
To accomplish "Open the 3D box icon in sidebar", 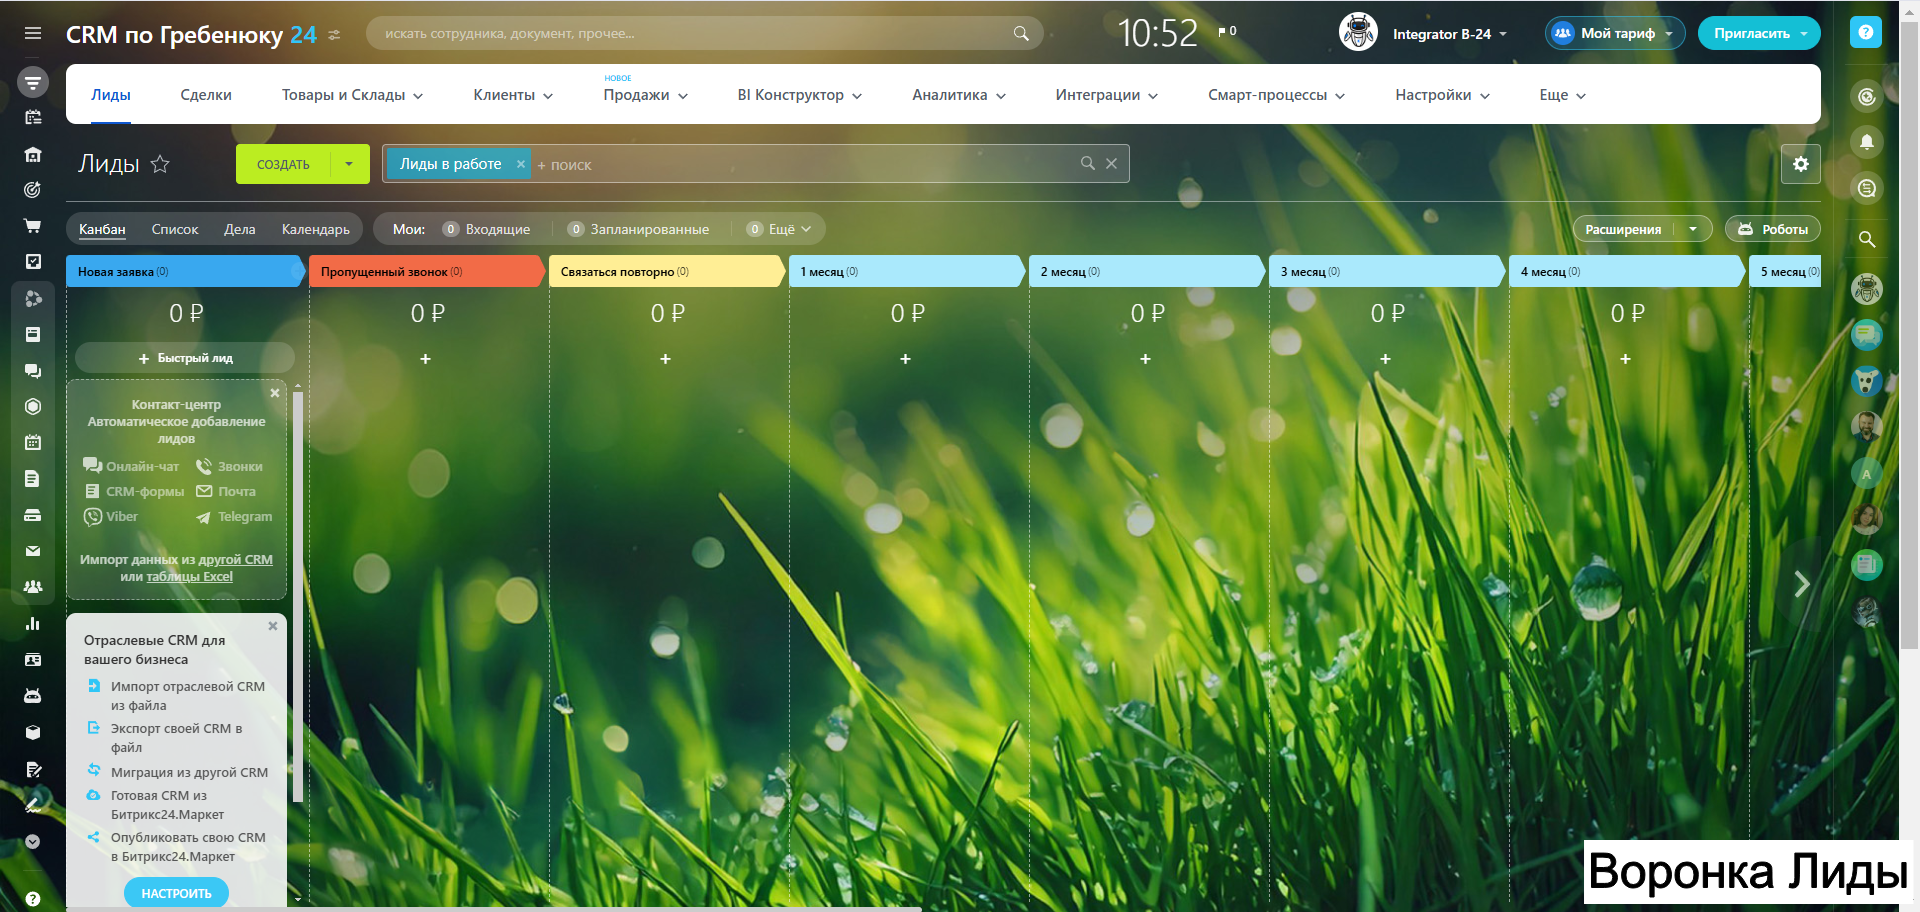I will [x=33, y=732].
